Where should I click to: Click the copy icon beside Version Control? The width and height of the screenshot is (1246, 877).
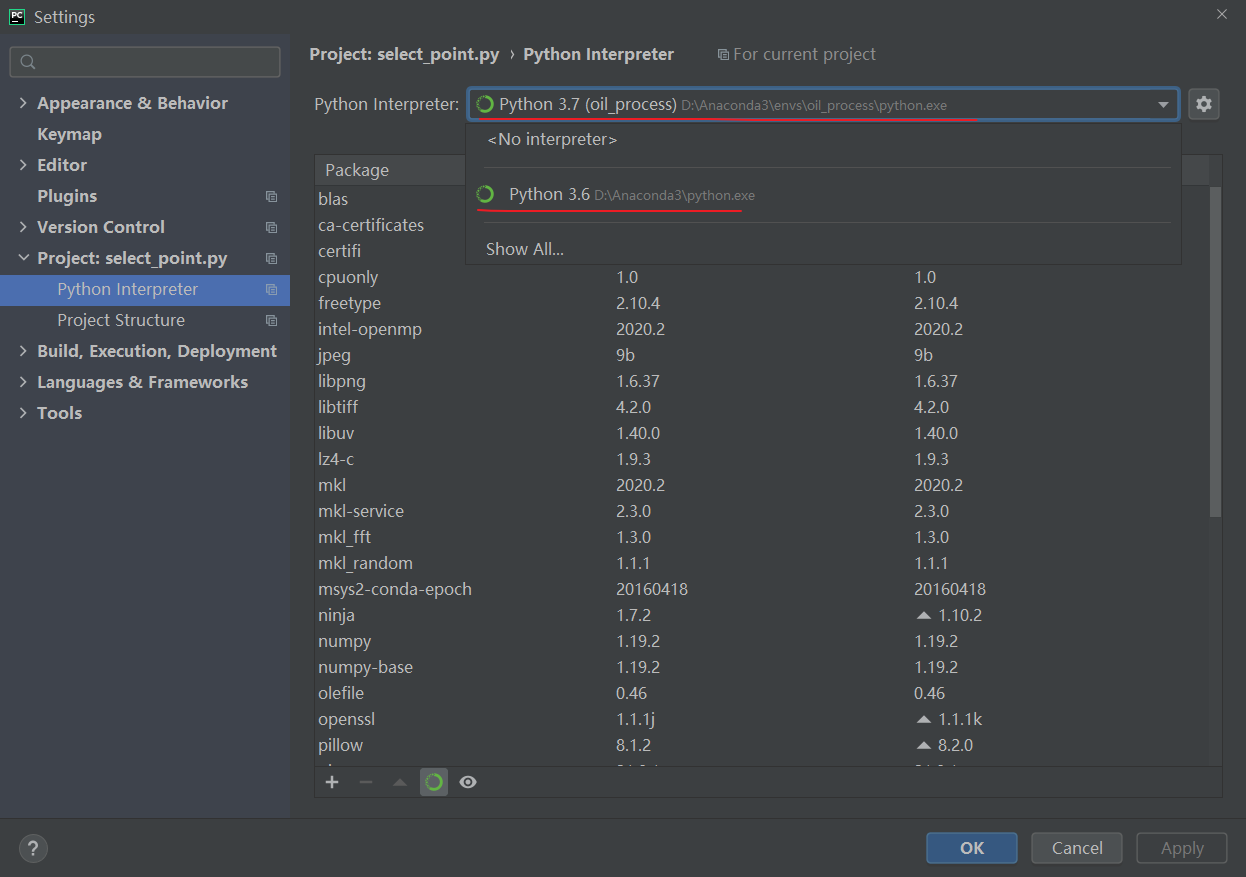point(271,227)
